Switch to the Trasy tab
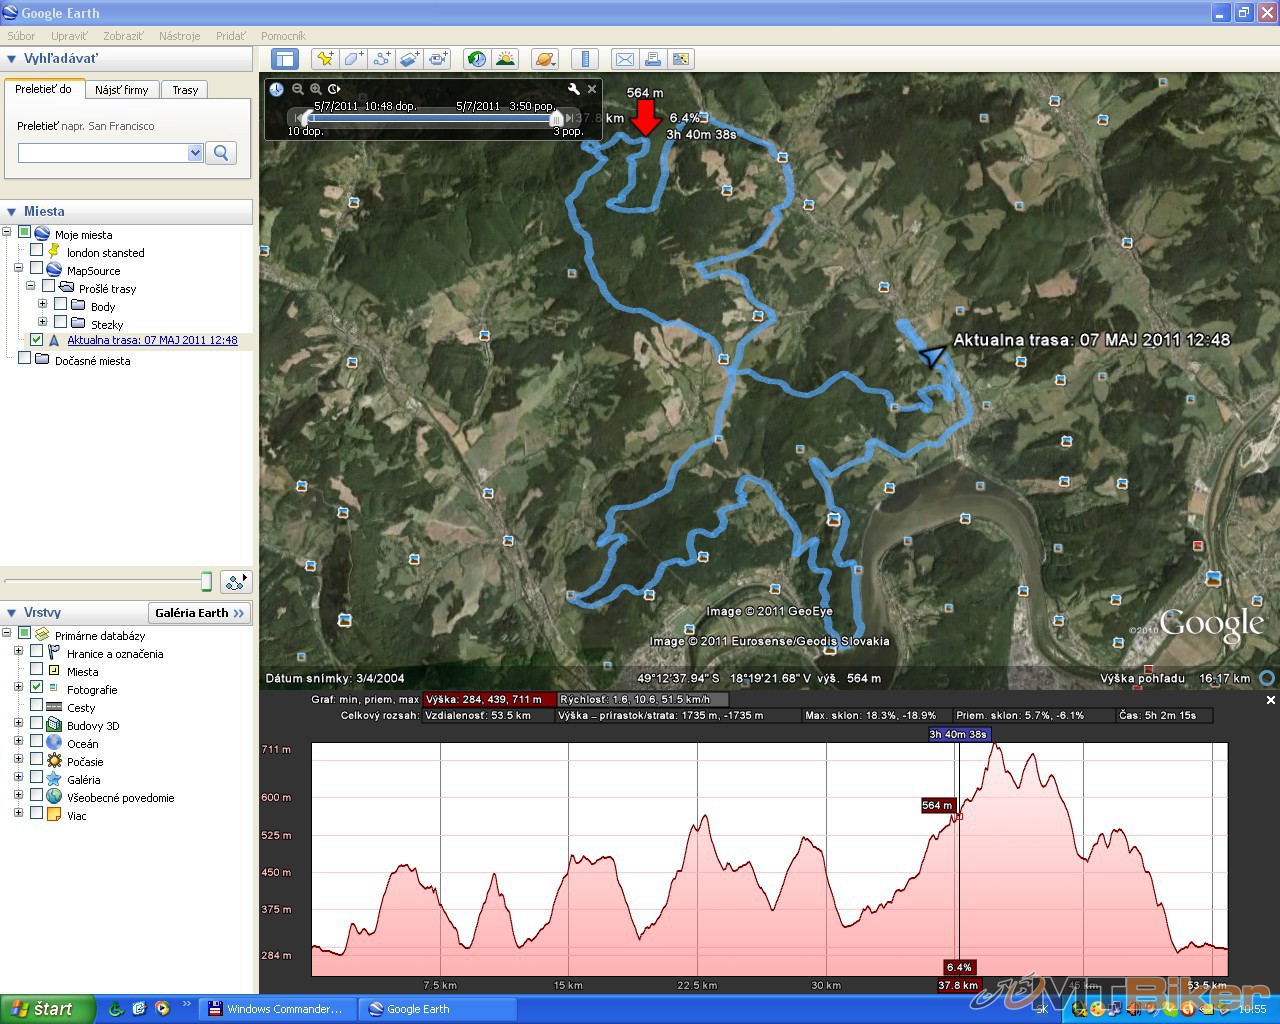This screenshot has height=1024, width=1280. coord(185,90)
